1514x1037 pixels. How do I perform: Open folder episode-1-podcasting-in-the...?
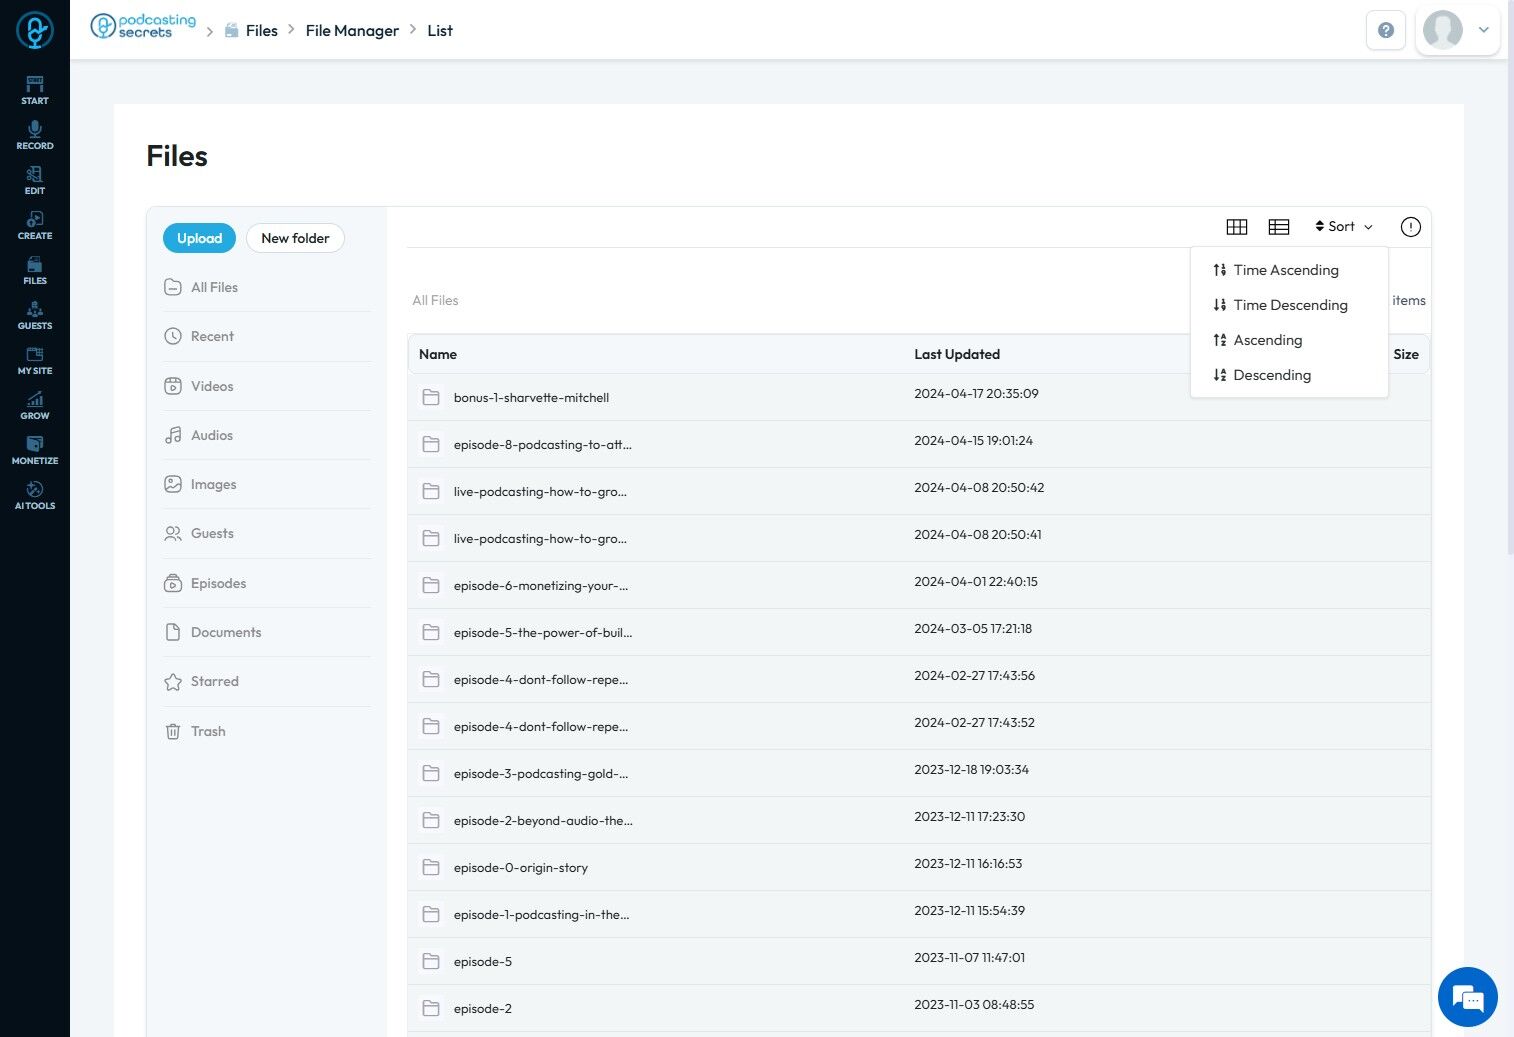(x=541, y=914)
